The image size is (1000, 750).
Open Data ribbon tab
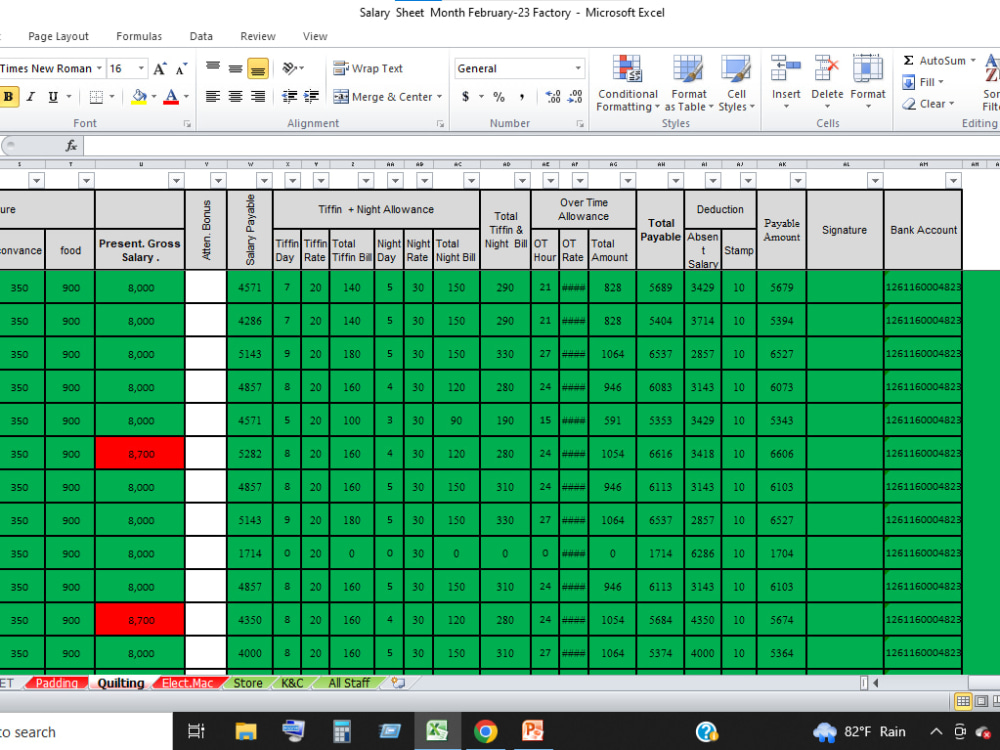click(201, 36)
